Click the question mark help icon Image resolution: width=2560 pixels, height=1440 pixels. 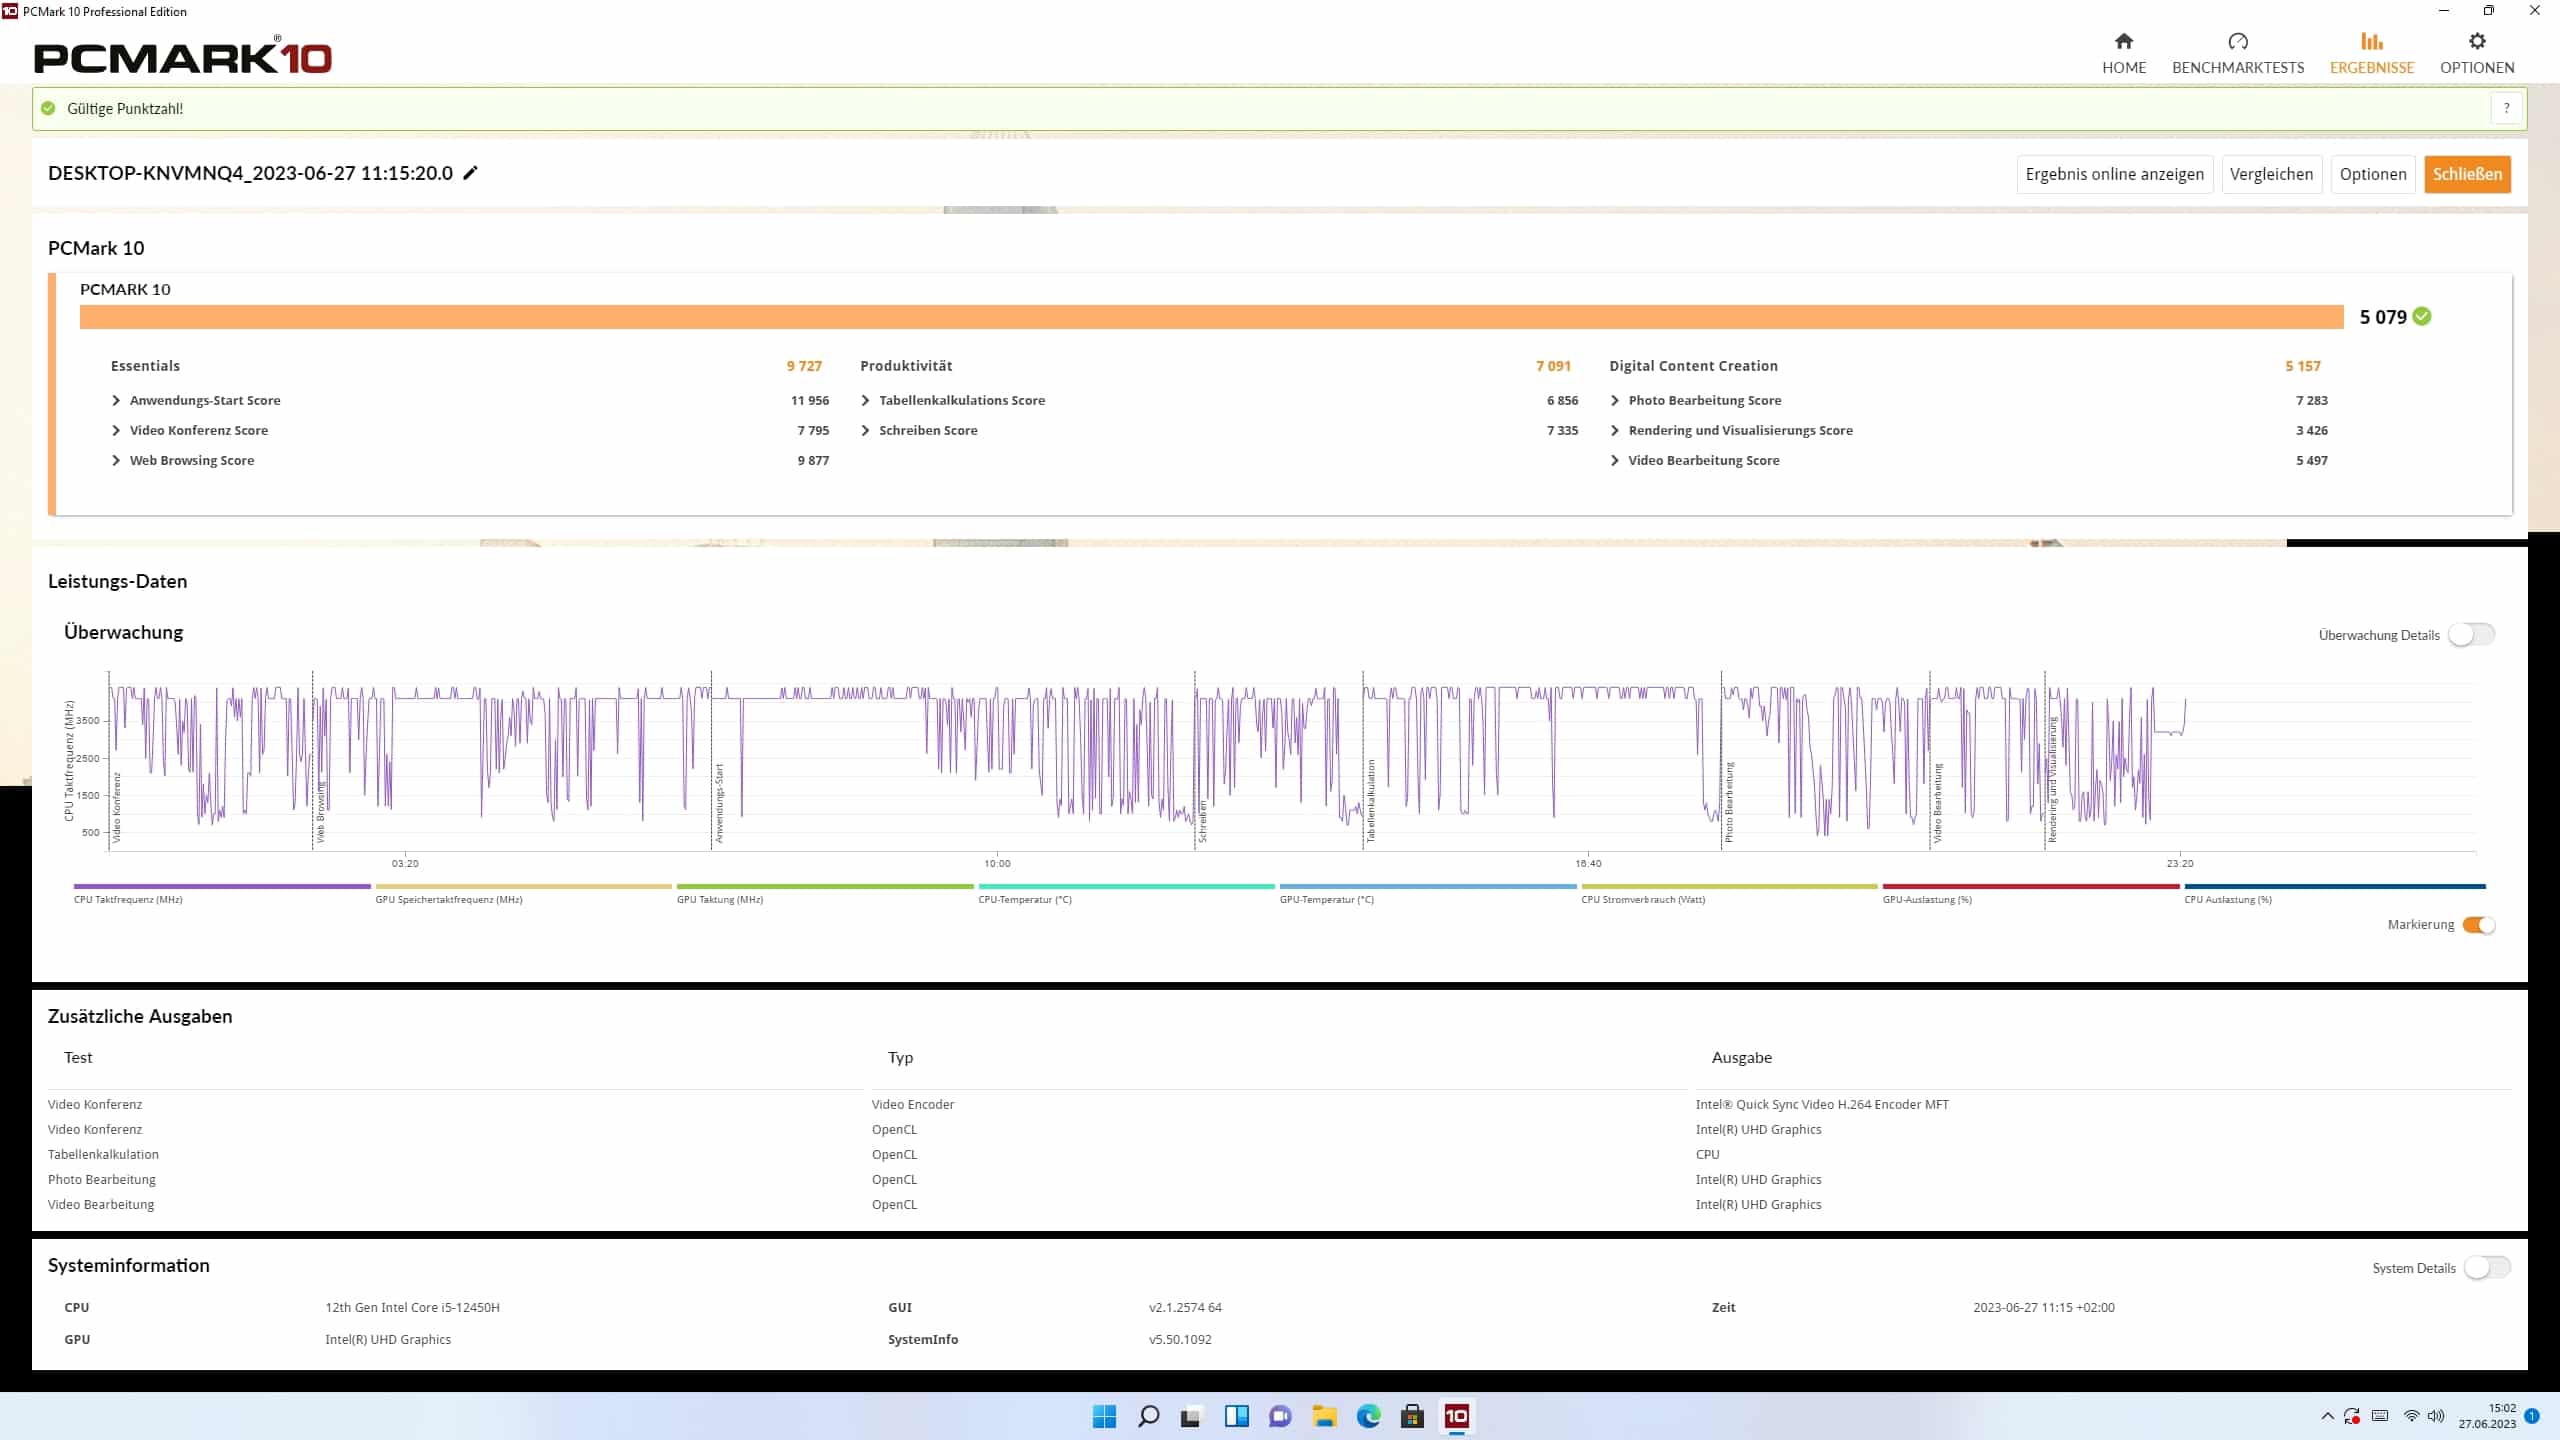pos(2506,109)
